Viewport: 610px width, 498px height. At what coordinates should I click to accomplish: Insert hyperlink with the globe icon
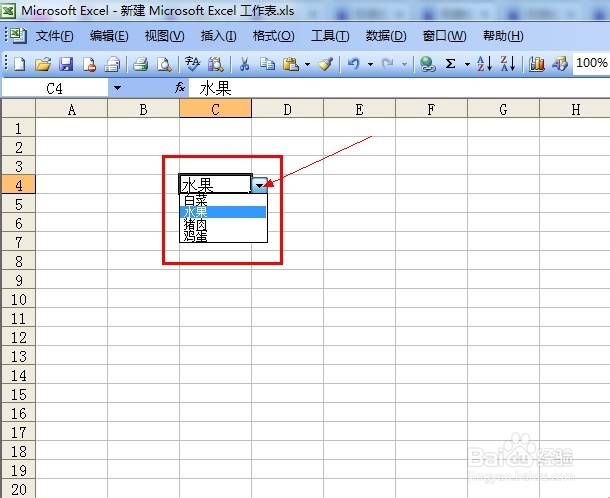pos(427,64)
